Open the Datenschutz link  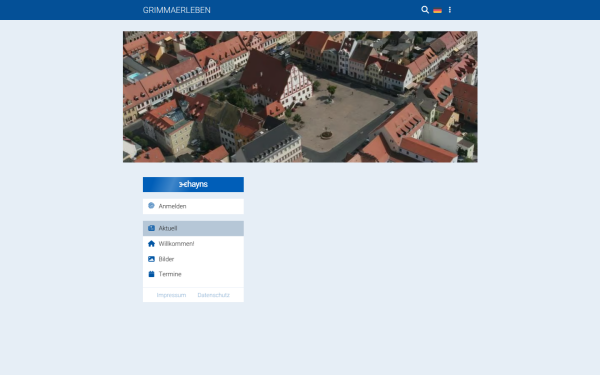coord(214,295)
